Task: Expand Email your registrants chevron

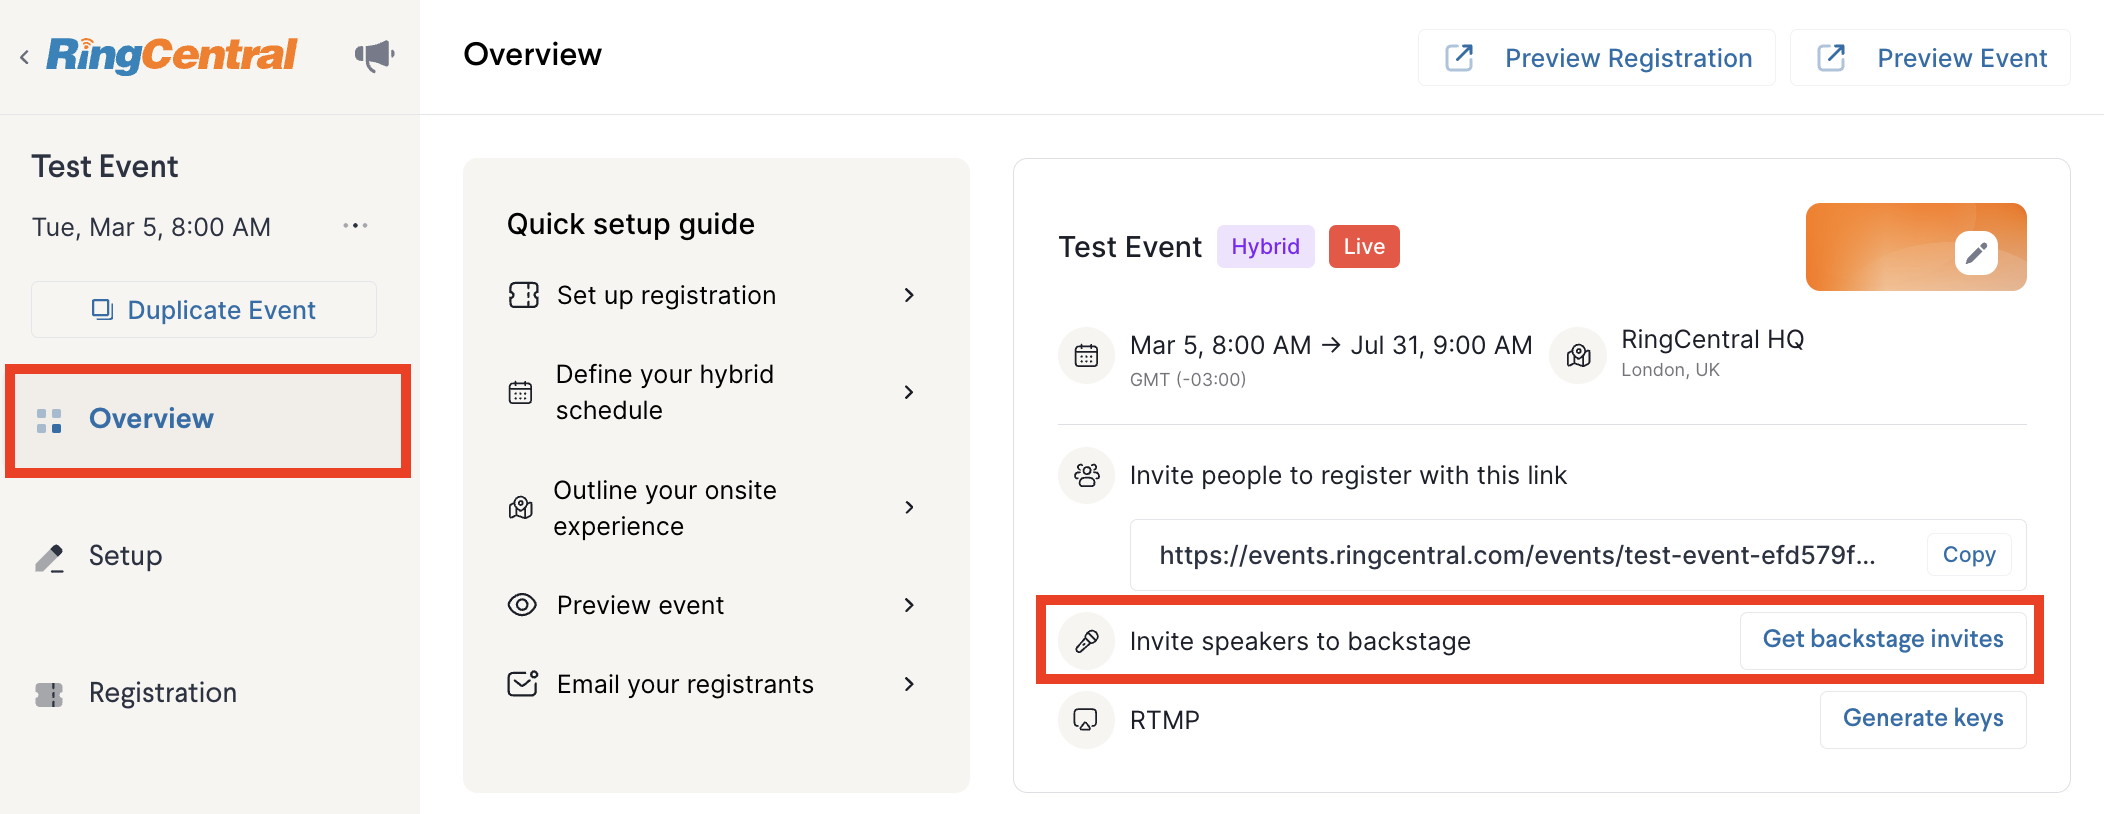Action: coord(909,684)
